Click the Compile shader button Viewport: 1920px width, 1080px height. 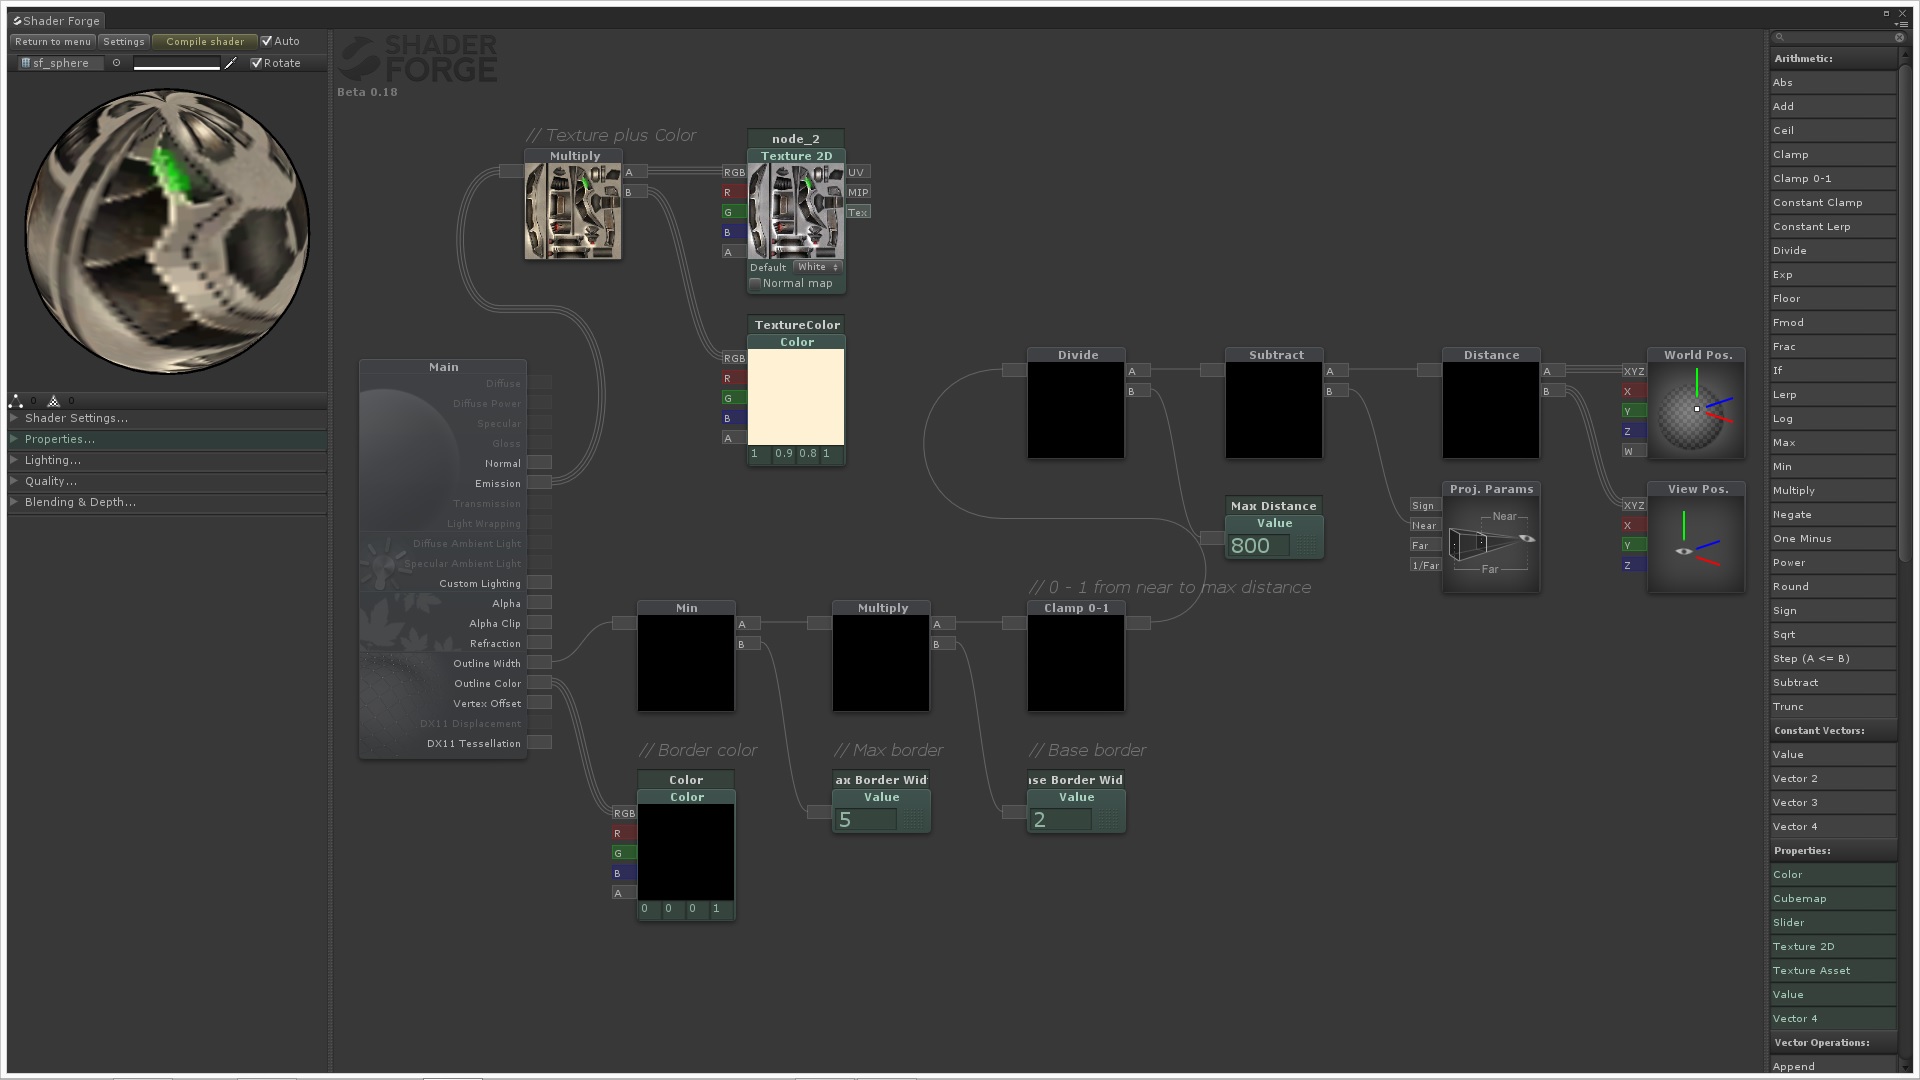pyautogui.click(x=205, y=41)
